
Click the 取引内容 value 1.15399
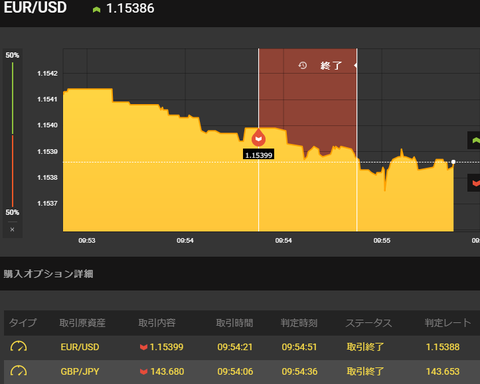167,347
